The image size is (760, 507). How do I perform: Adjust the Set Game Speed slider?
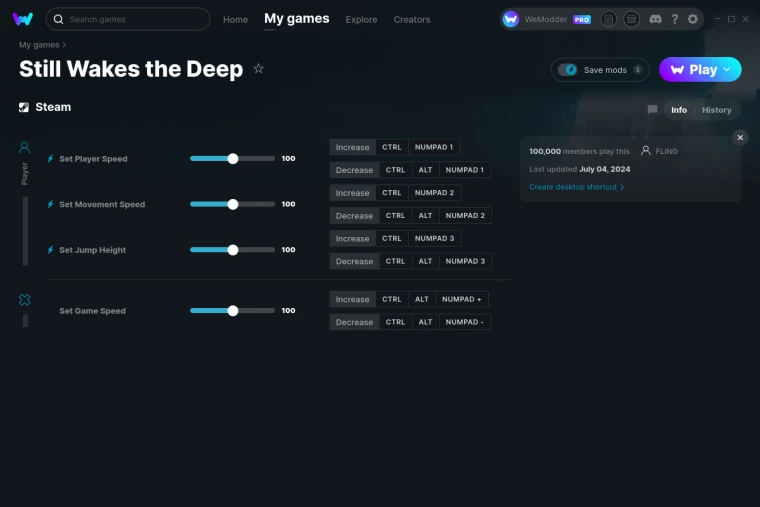point(233,310)
